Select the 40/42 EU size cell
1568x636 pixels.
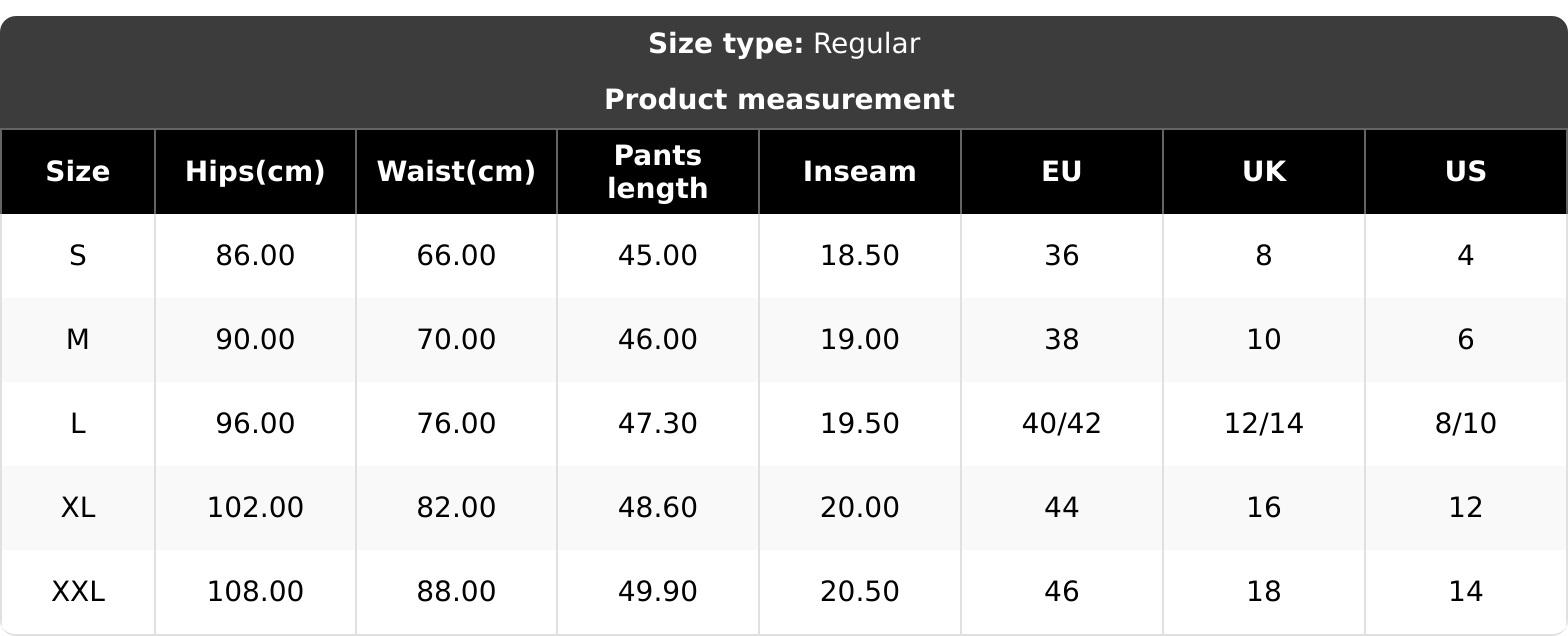click(1062, 424)
